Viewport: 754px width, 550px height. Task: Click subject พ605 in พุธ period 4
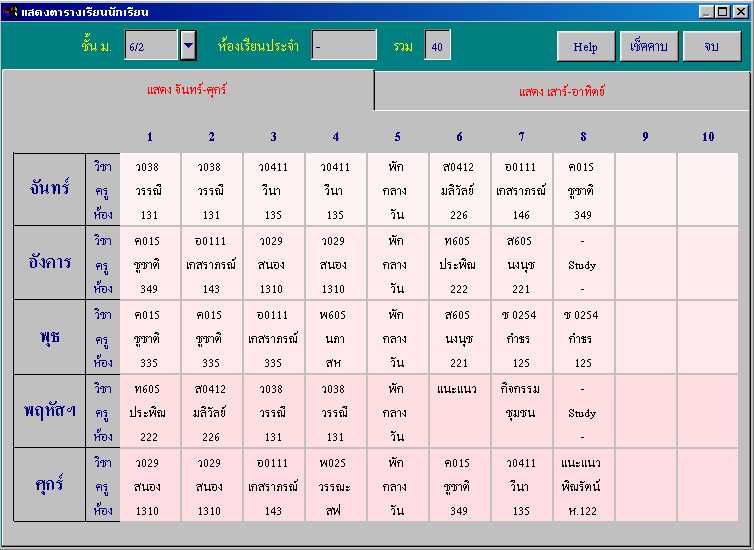click(333, 315)
